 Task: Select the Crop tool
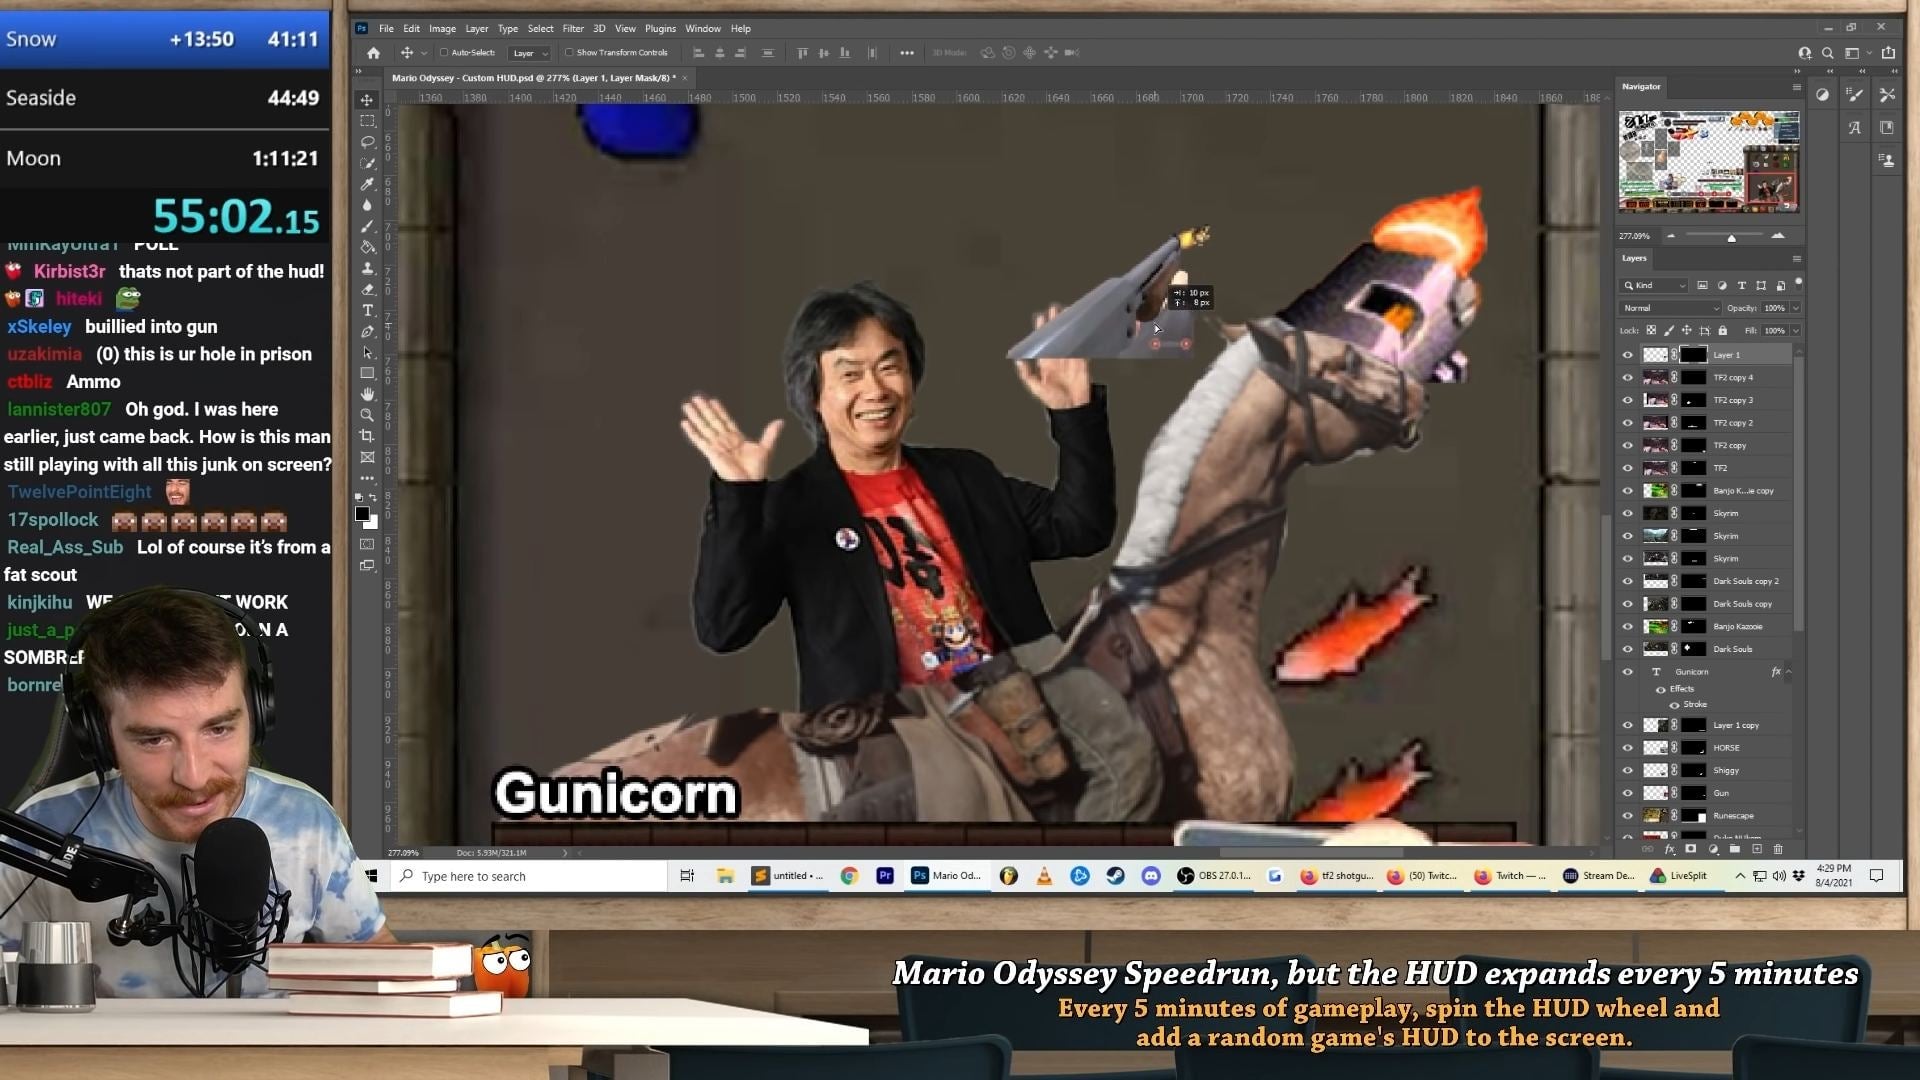click(x=367, y=433)
